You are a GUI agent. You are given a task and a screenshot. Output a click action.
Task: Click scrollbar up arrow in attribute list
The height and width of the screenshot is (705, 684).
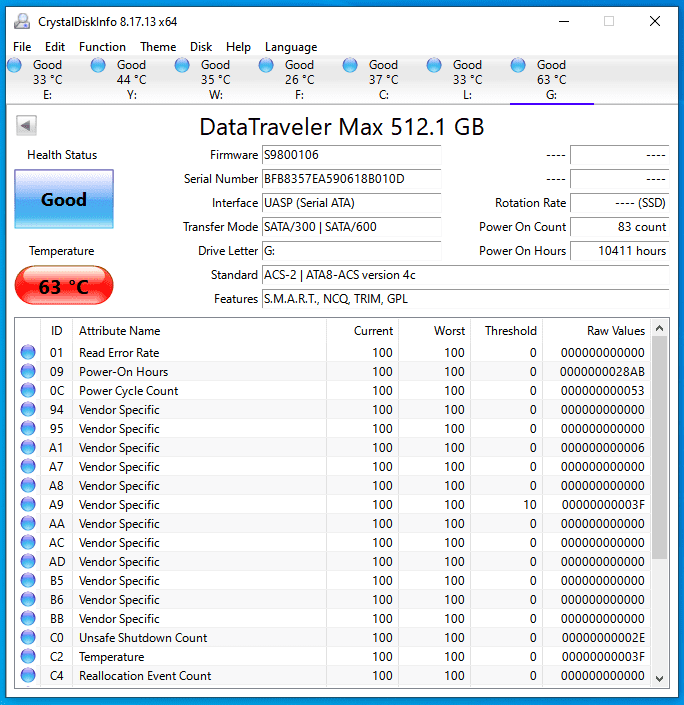[660, 328]
